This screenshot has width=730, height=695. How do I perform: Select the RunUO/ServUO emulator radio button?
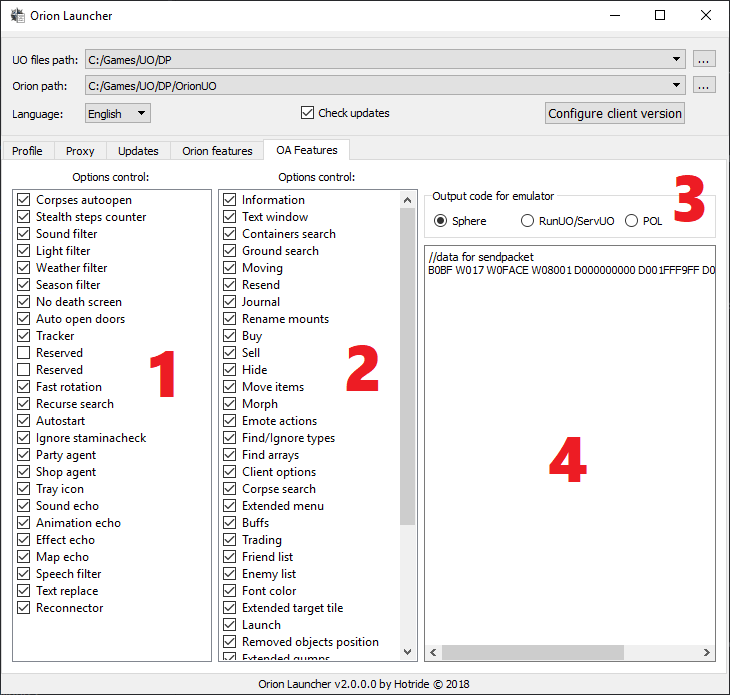pyautogui.click(x=527, y=221)
